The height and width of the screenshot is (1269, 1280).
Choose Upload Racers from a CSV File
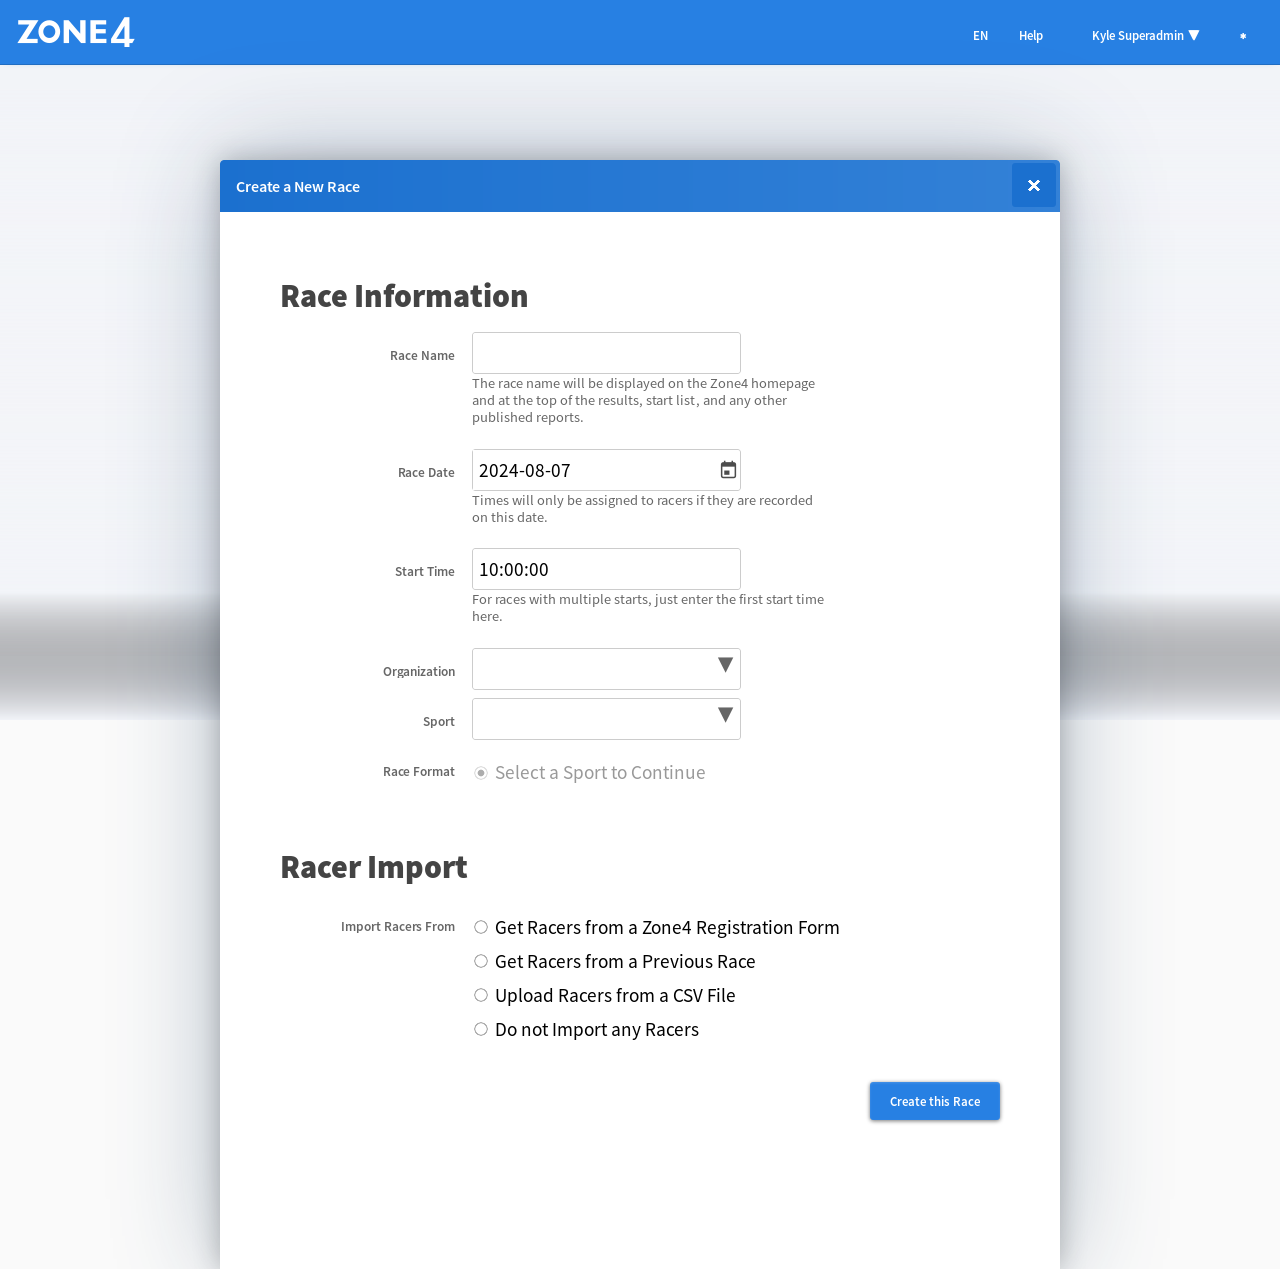tap(481, 995)
